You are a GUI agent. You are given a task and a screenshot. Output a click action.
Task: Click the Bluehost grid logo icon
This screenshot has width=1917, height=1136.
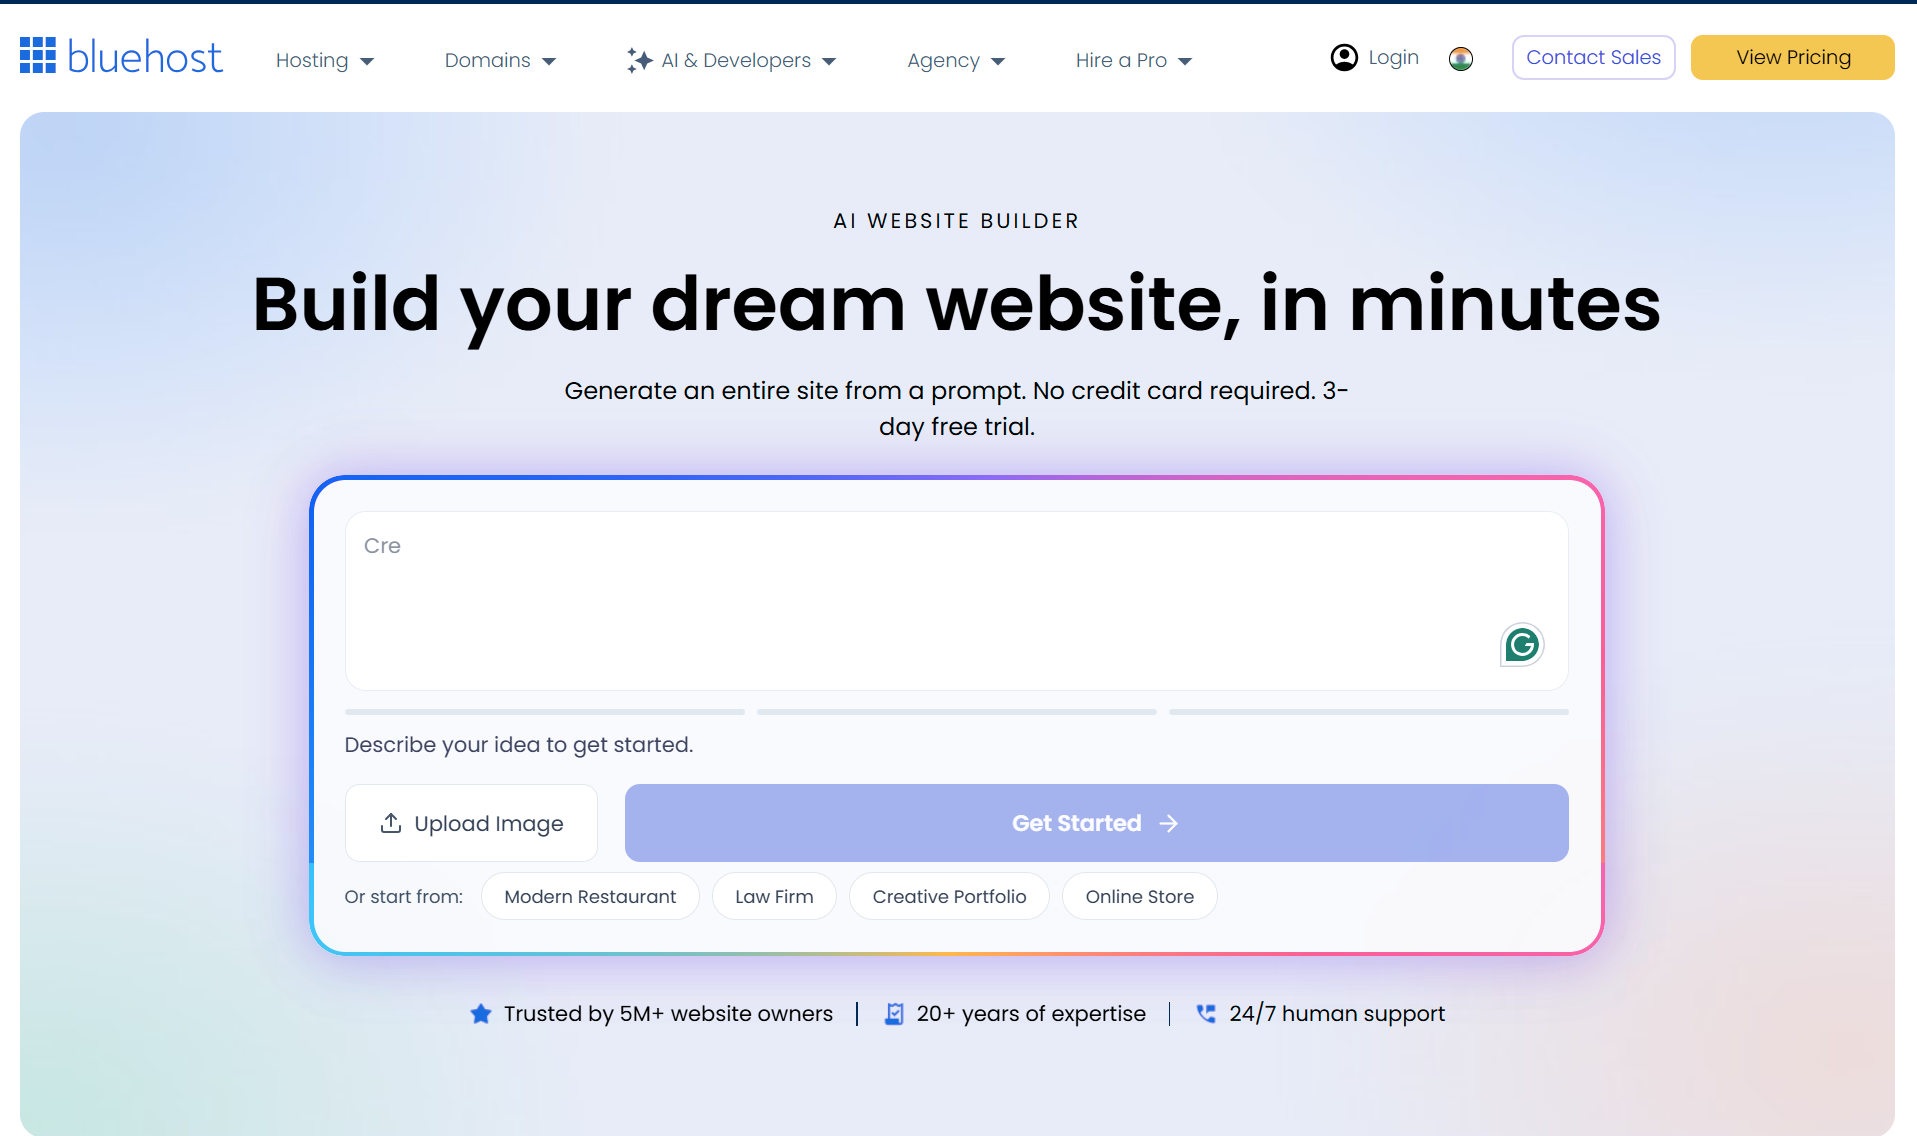click(x=38, y=56)
